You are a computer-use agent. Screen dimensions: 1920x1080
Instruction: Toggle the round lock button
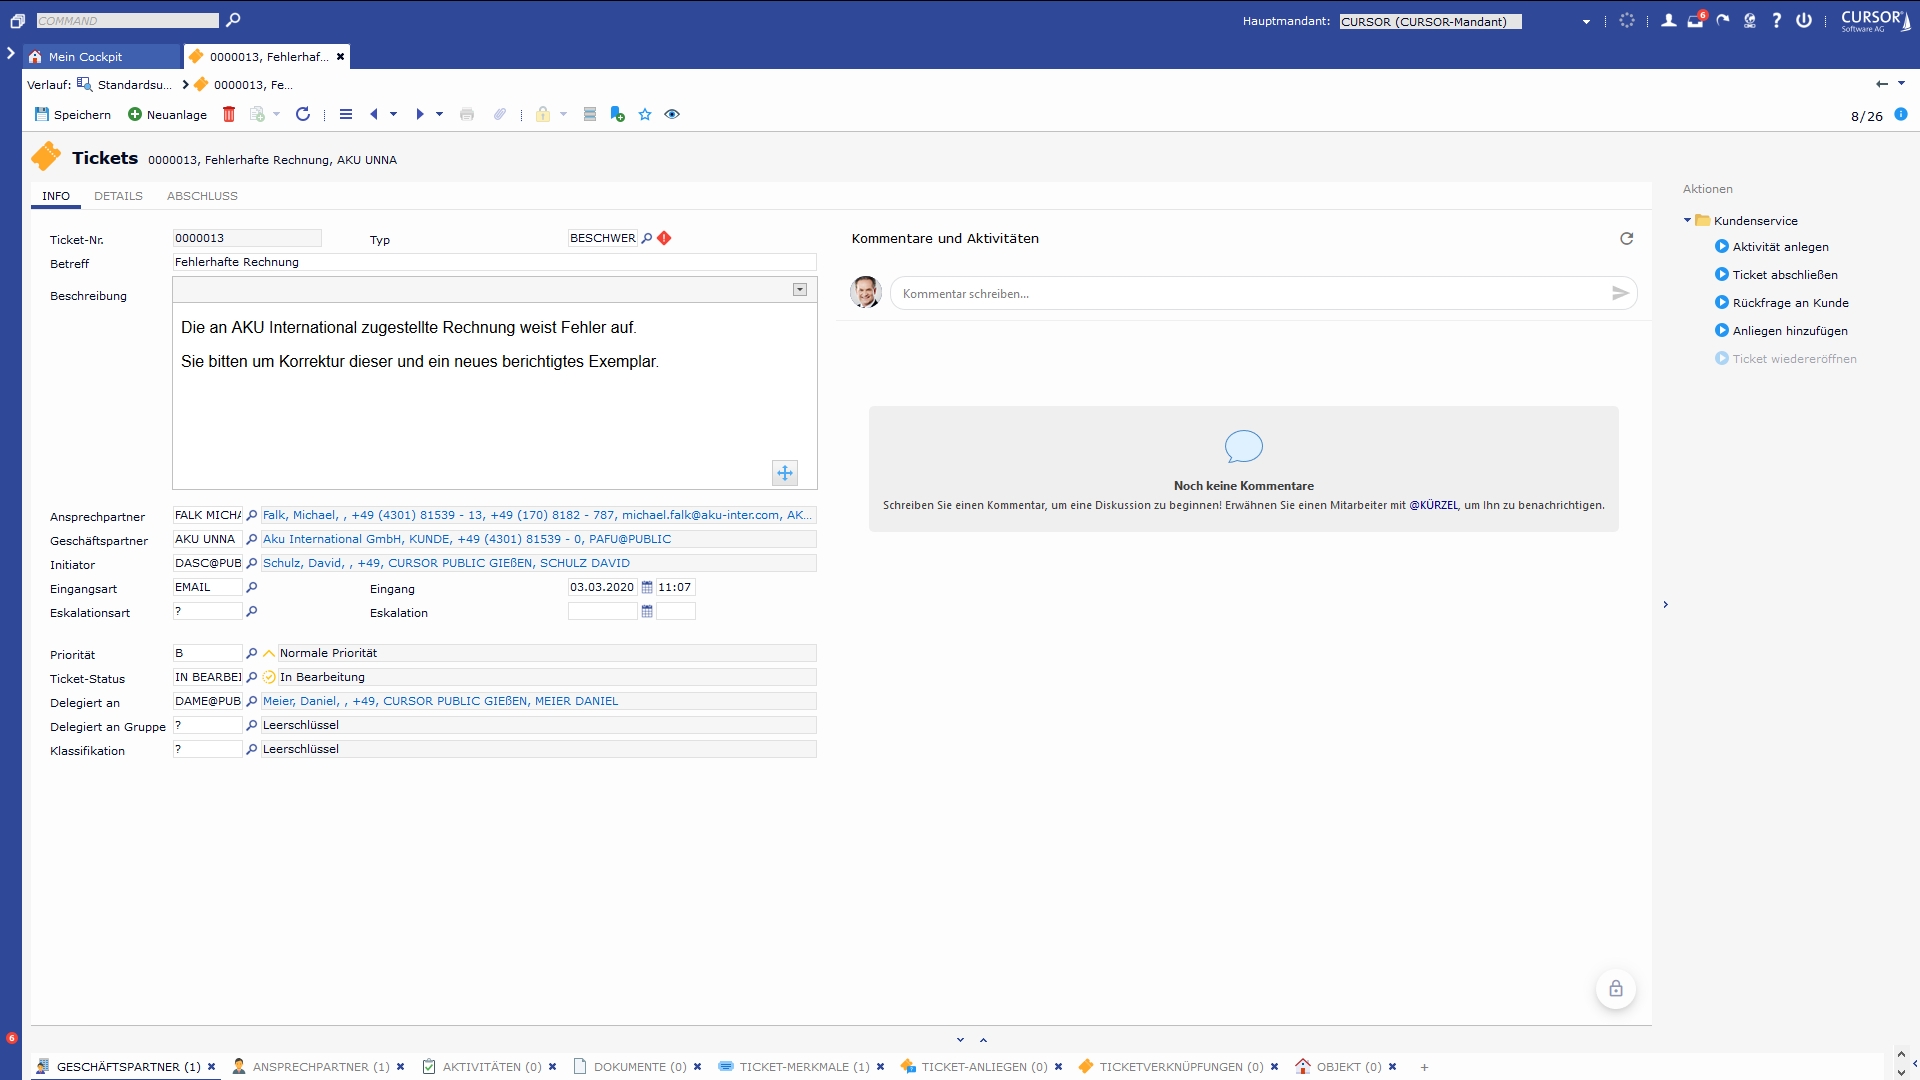[1615, 989]
